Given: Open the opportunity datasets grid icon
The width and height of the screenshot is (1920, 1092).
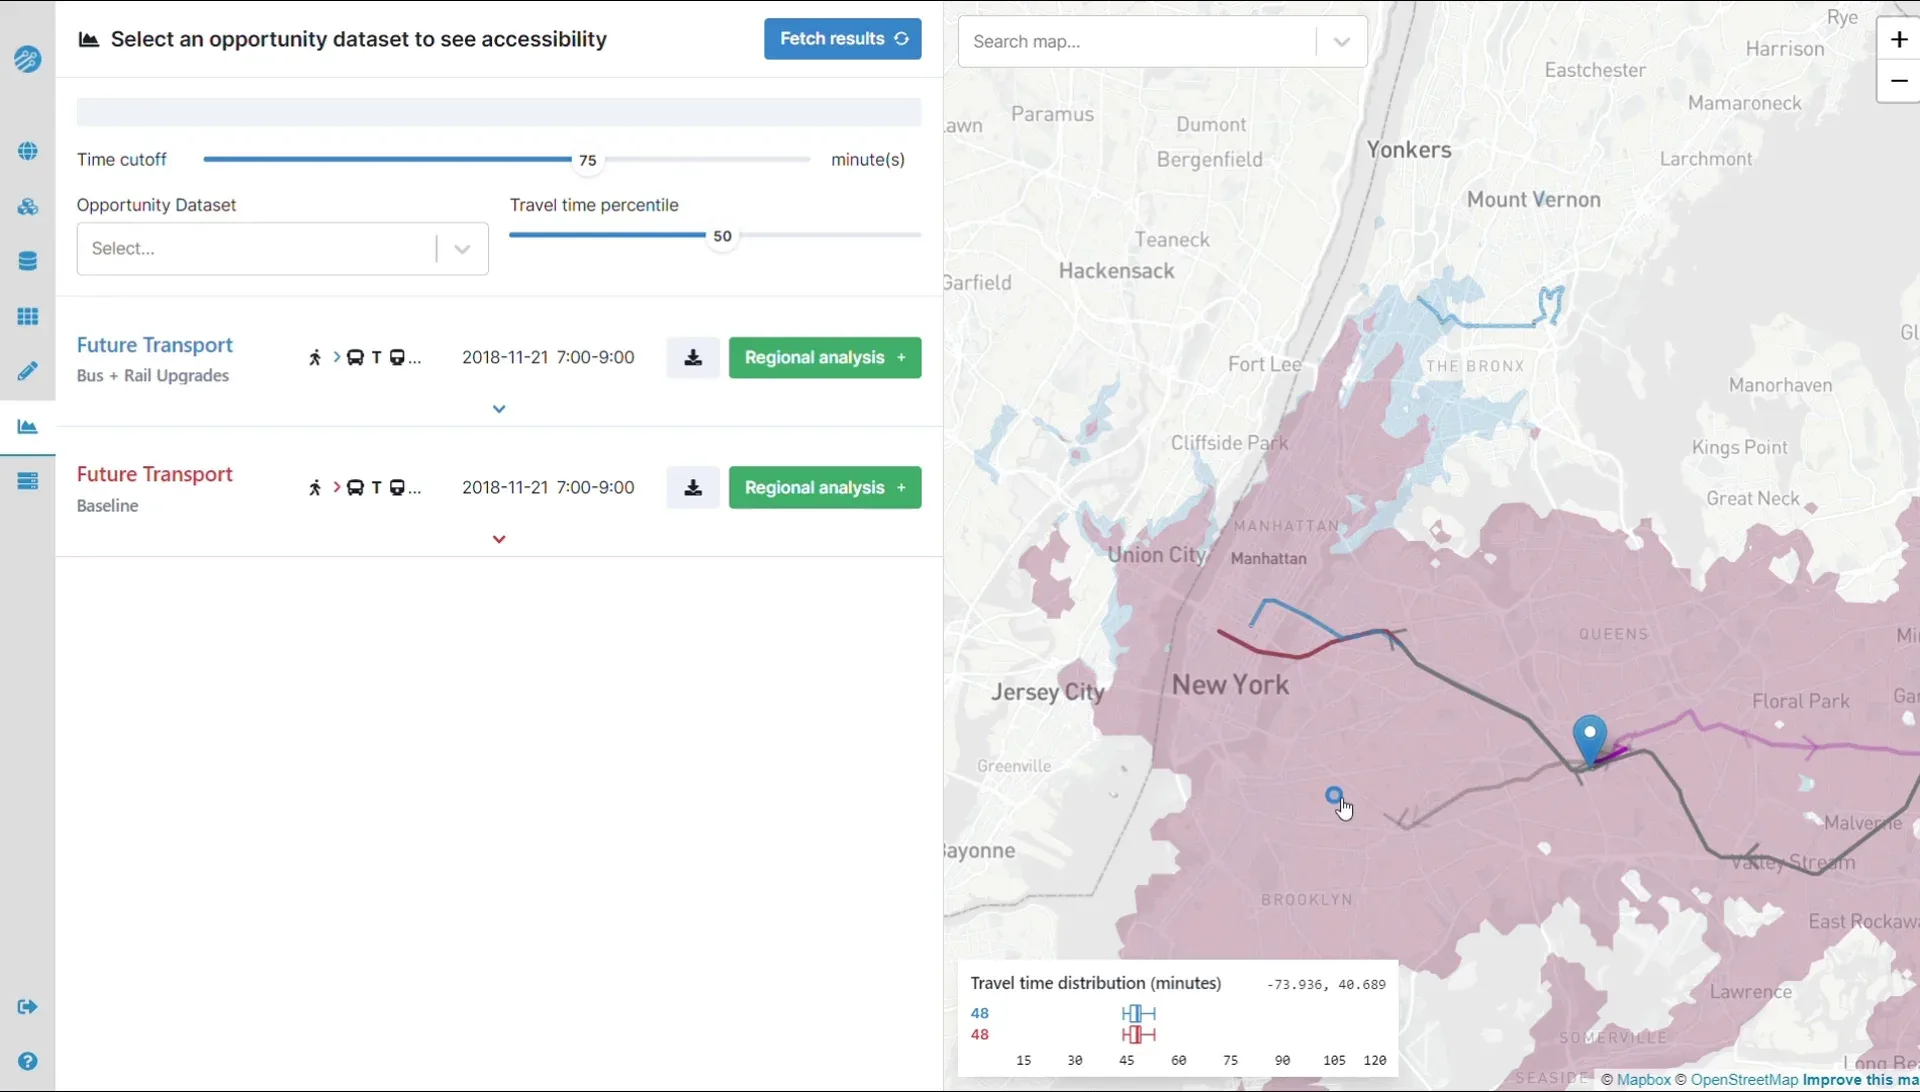Looking at the screenshot, I should (27, 316).
